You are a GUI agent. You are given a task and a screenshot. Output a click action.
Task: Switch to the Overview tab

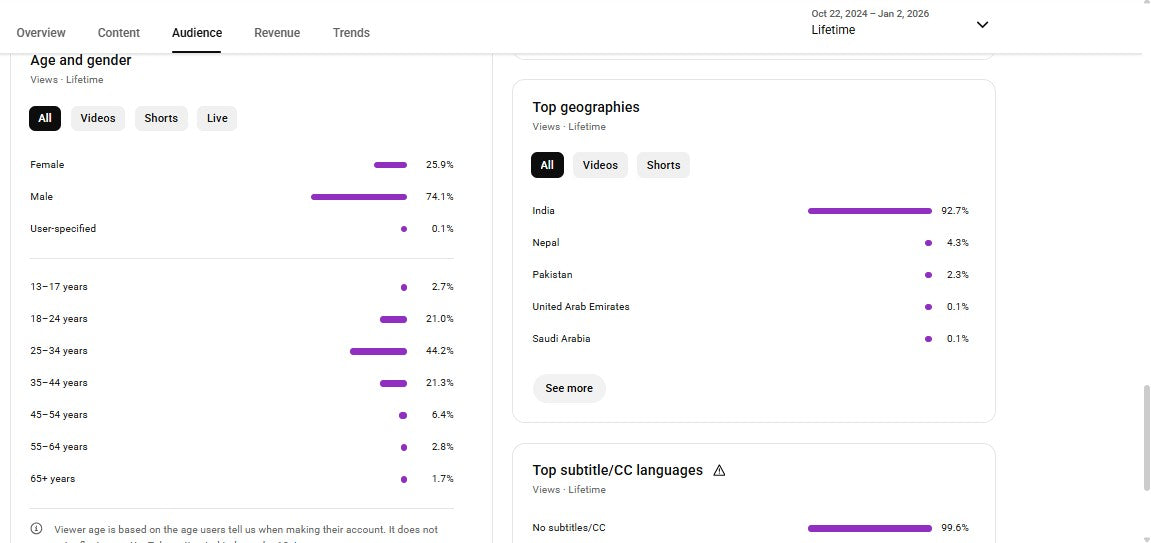pos(41,33)
